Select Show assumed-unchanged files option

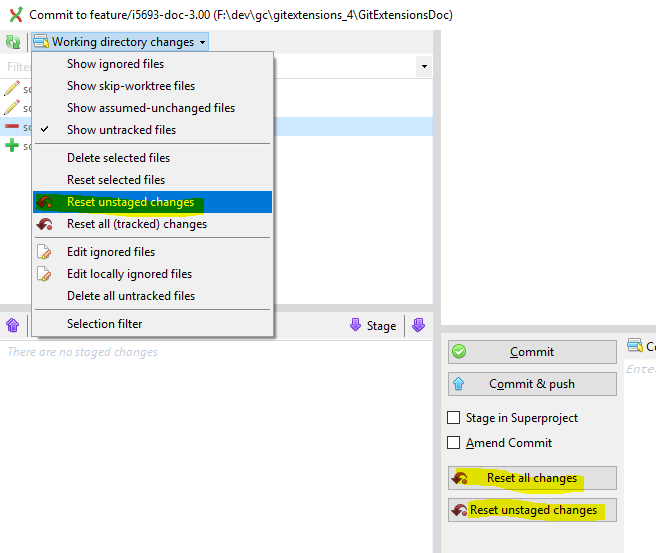(x=153, y=108)
